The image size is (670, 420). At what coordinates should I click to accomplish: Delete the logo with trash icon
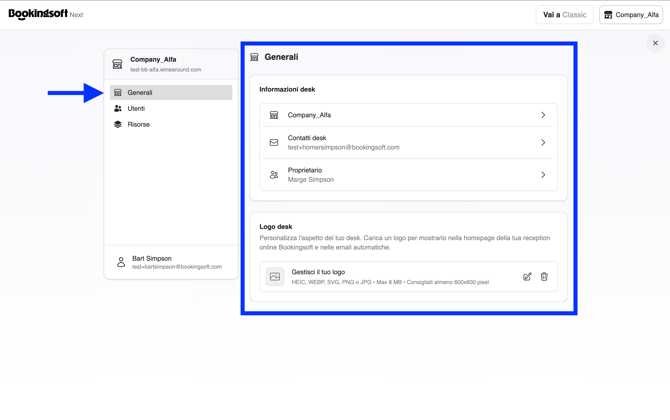point(544,277)
